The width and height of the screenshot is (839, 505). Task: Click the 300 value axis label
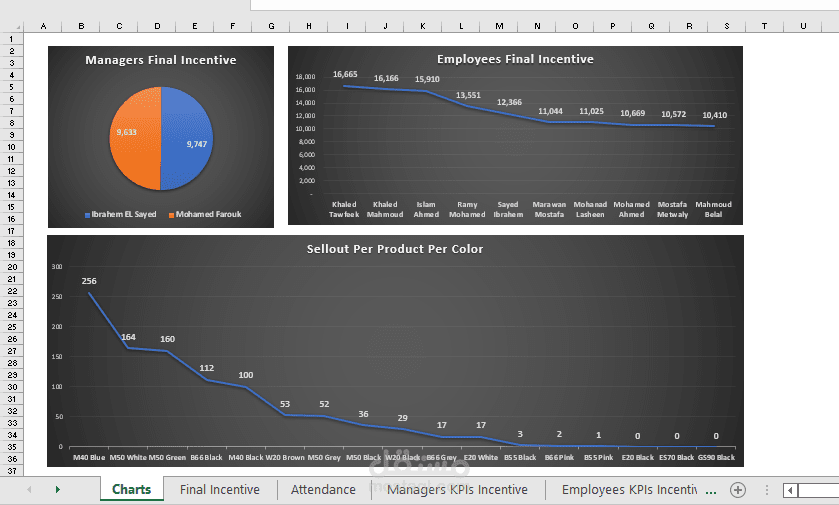(x=57, y=266)
